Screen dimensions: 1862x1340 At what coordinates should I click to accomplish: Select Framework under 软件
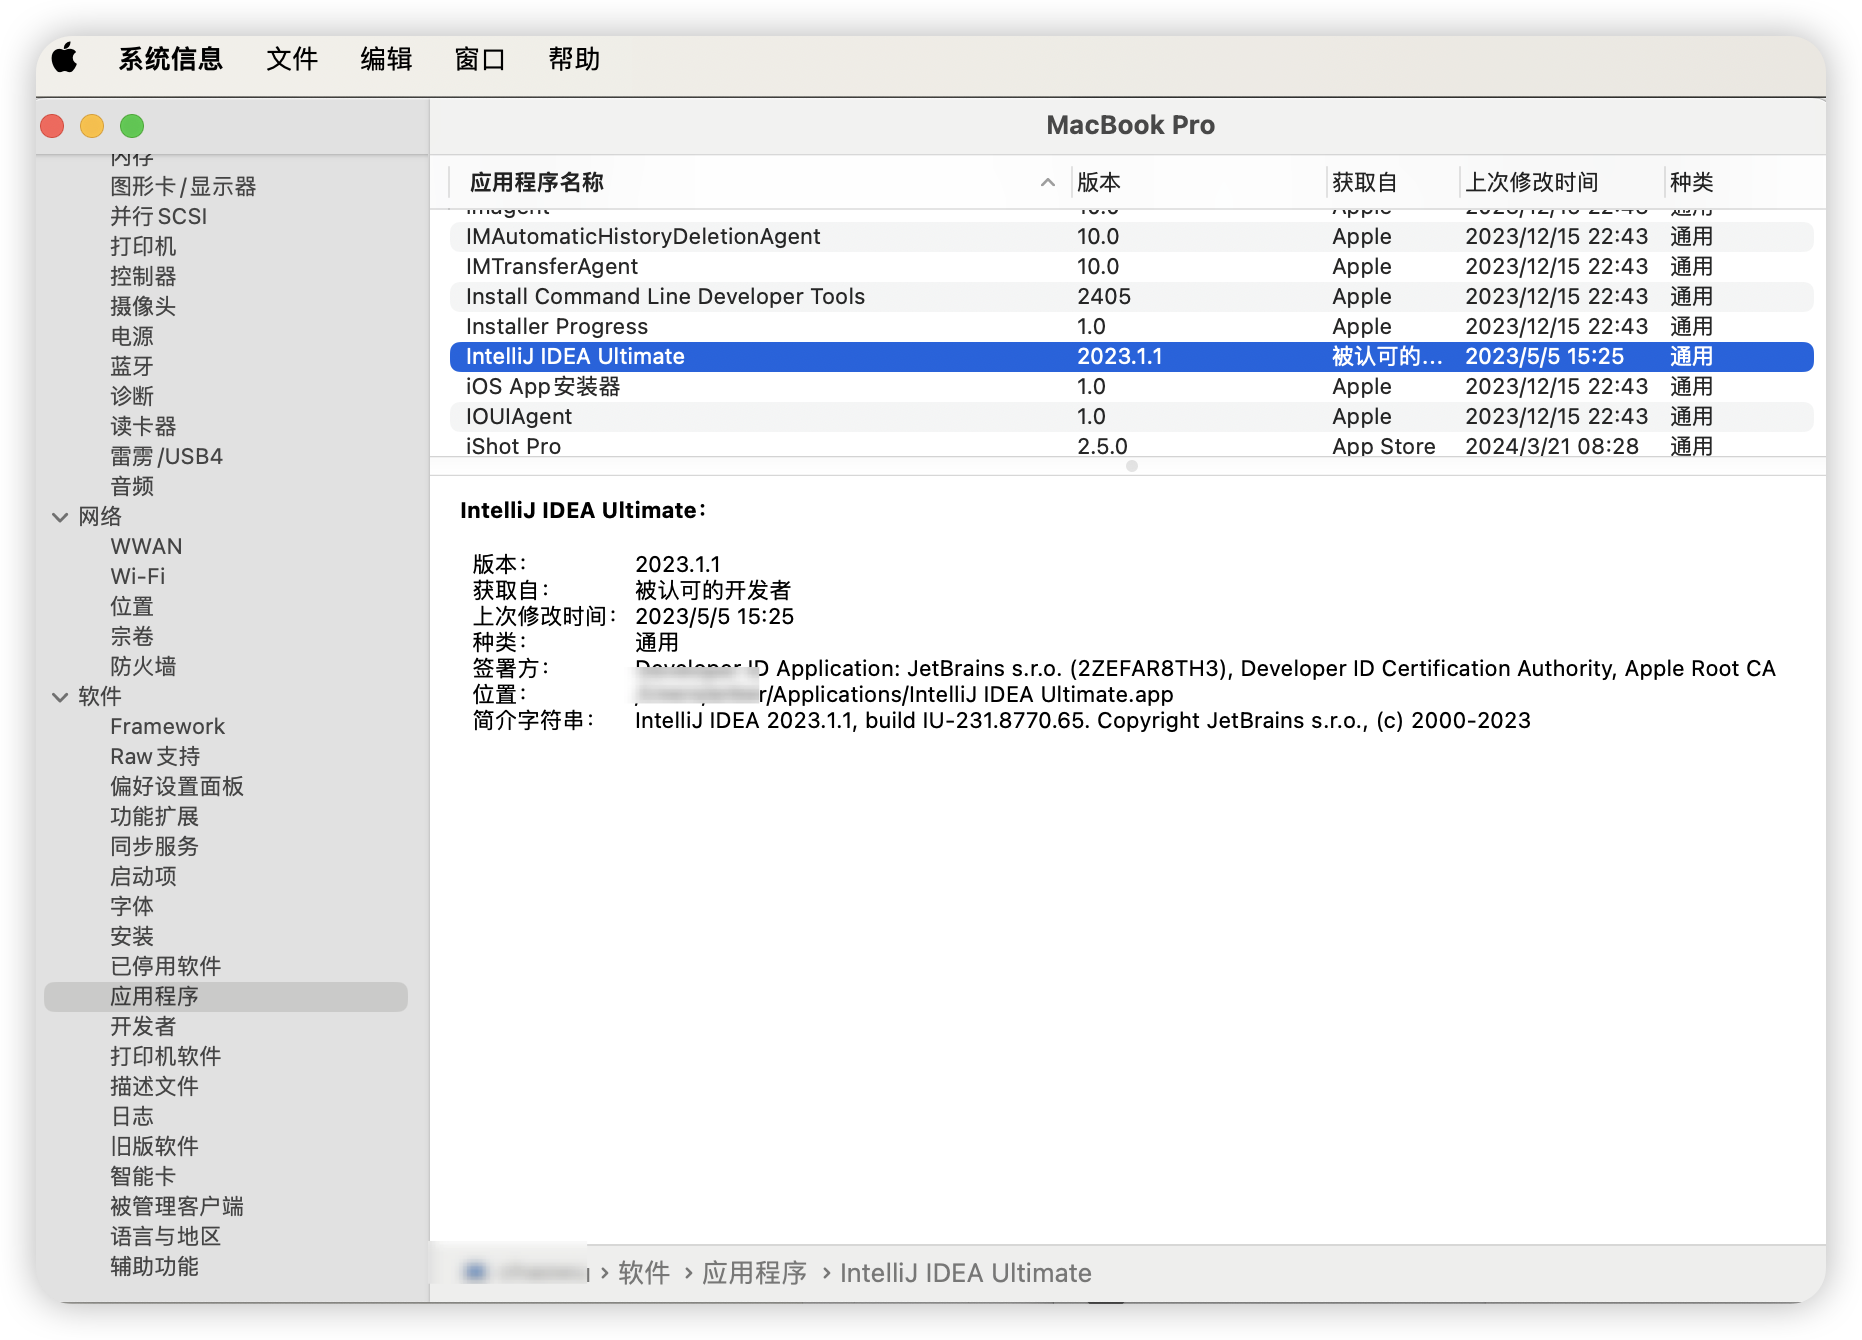(x=167, y=727)
